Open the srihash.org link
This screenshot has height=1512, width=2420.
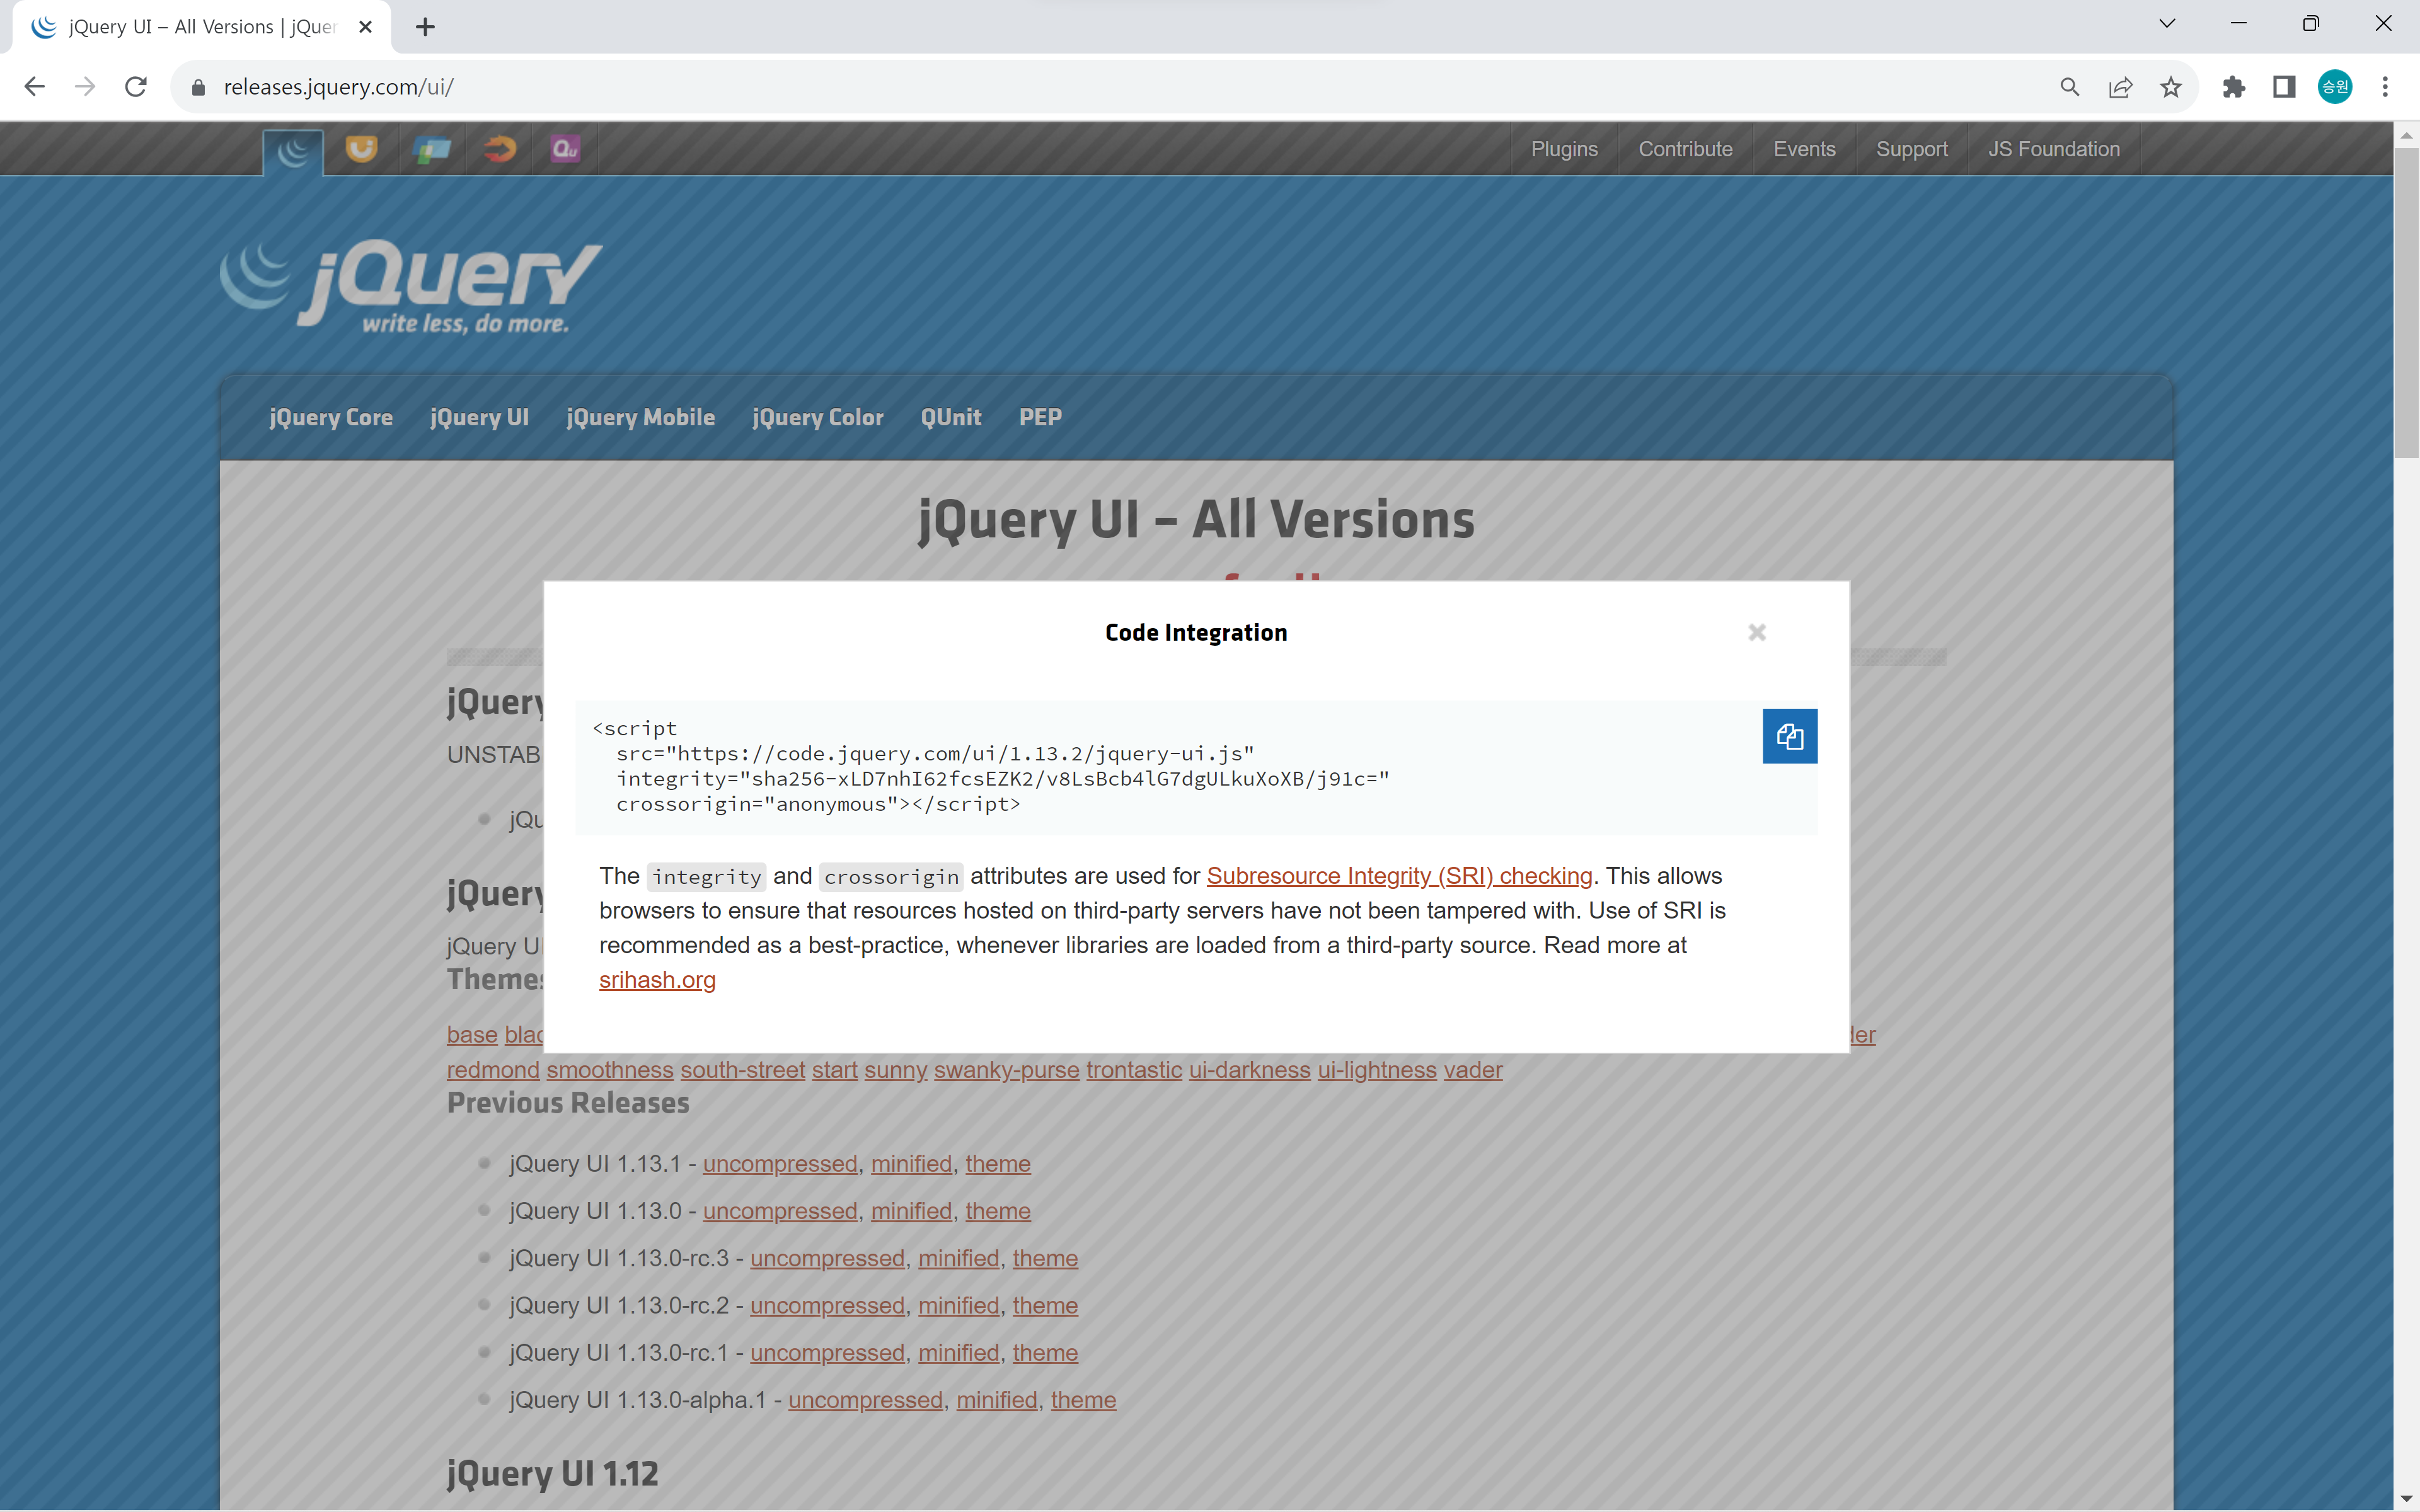click(657, 980)
